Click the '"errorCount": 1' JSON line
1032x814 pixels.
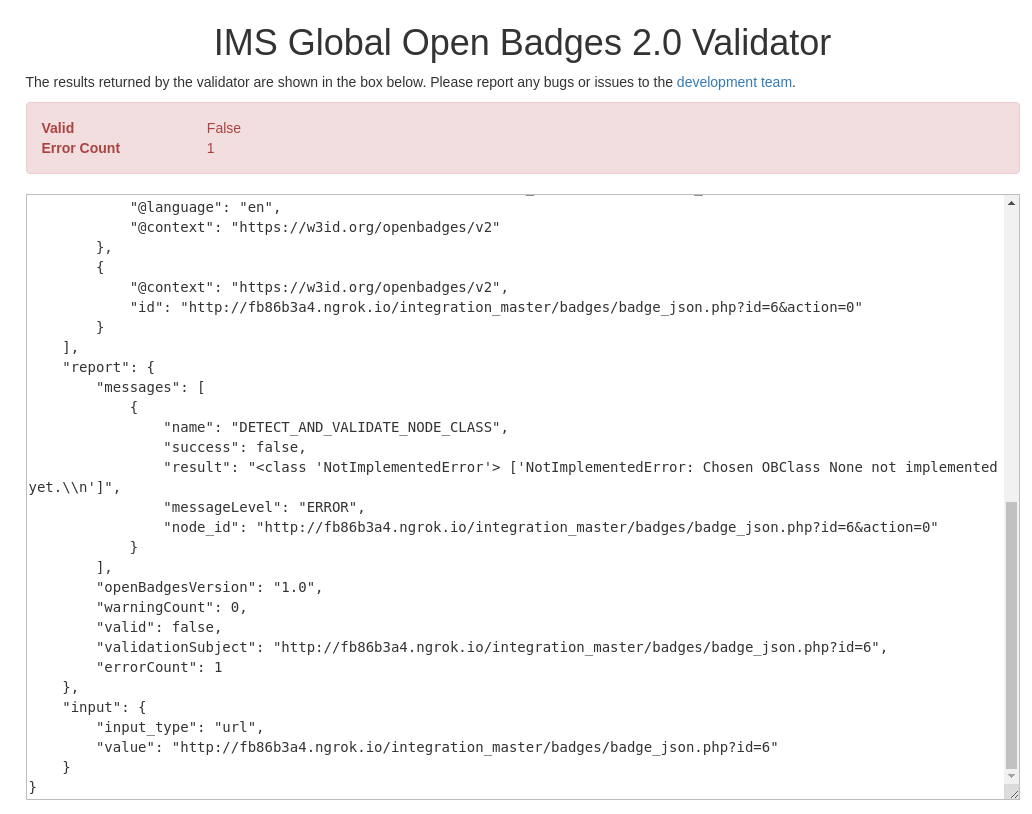[159, 667]
